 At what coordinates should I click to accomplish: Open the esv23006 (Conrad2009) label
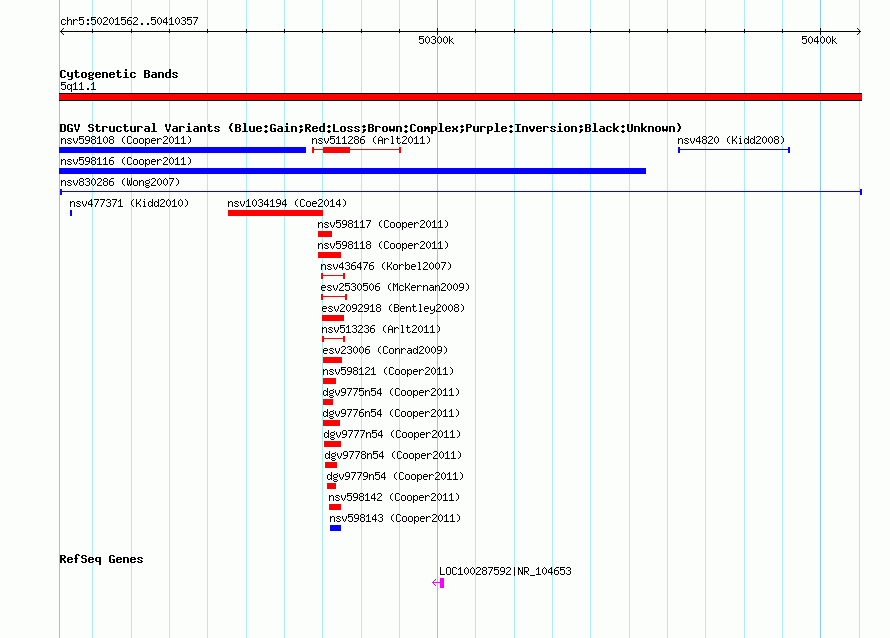[x=385, y=350]
